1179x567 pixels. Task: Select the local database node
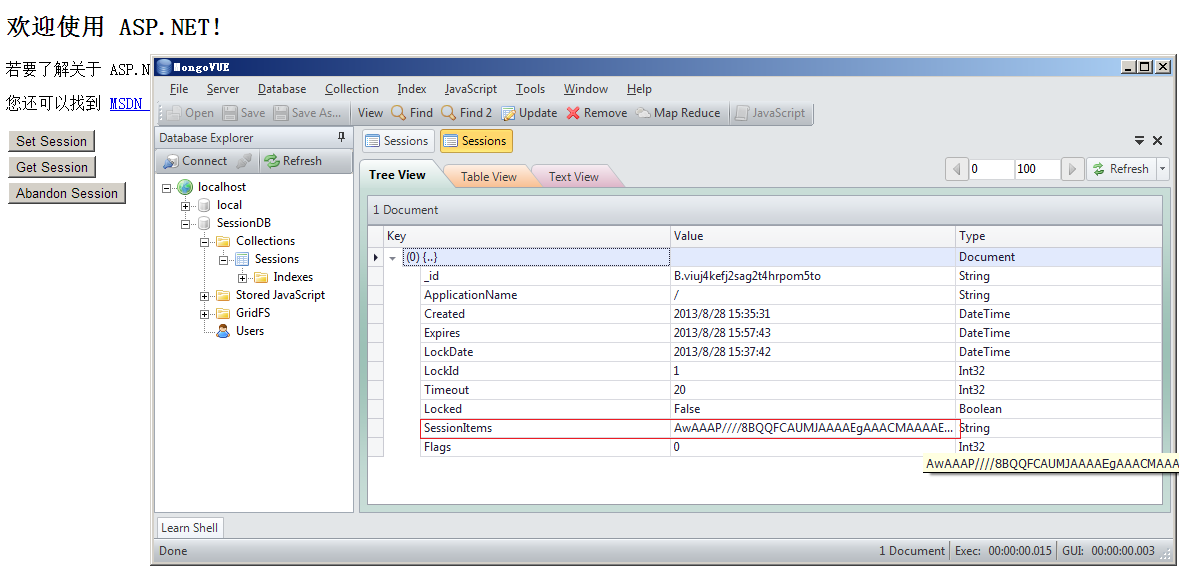point(229,205)
